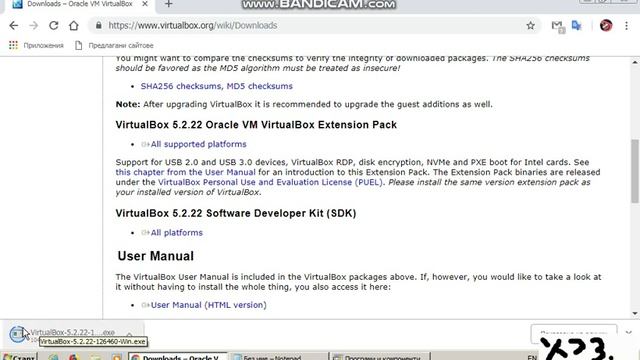Open the Gmail extension icon

558,26
